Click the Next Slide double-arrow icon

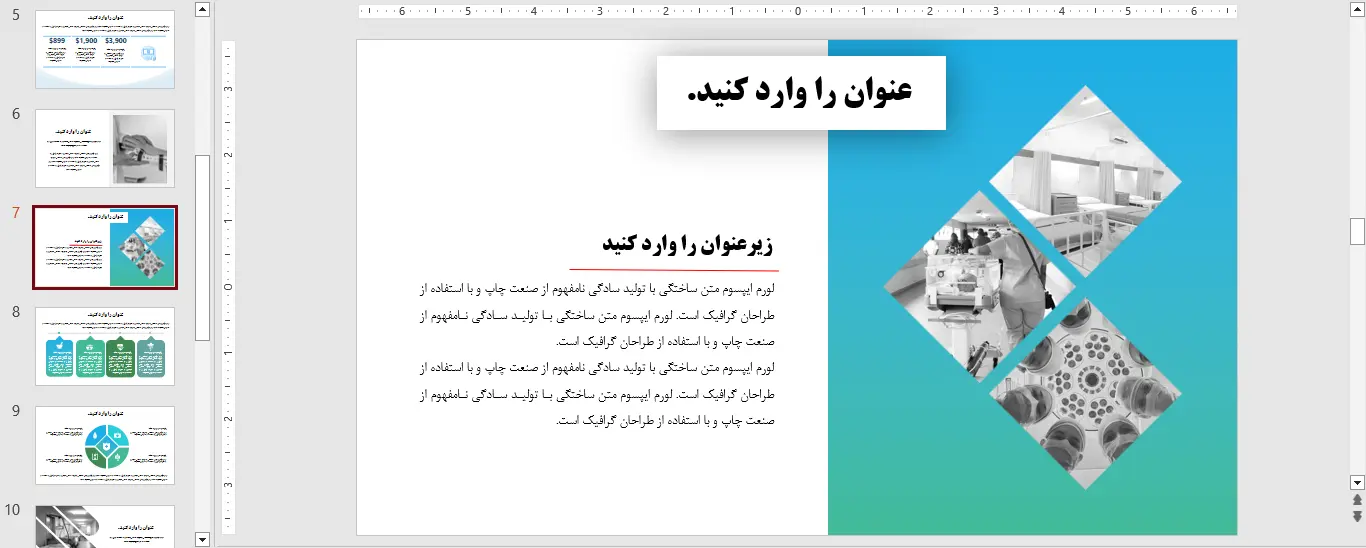1357,516
